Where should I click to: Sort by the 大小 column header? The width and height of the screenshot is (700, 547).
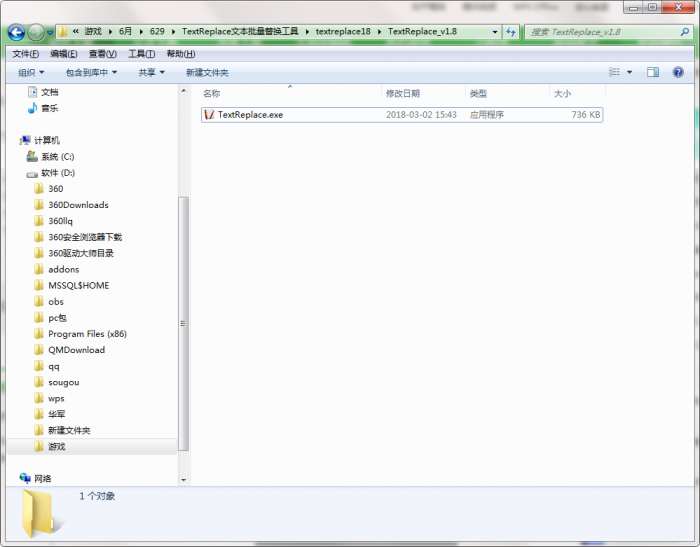tap(562, 93)
